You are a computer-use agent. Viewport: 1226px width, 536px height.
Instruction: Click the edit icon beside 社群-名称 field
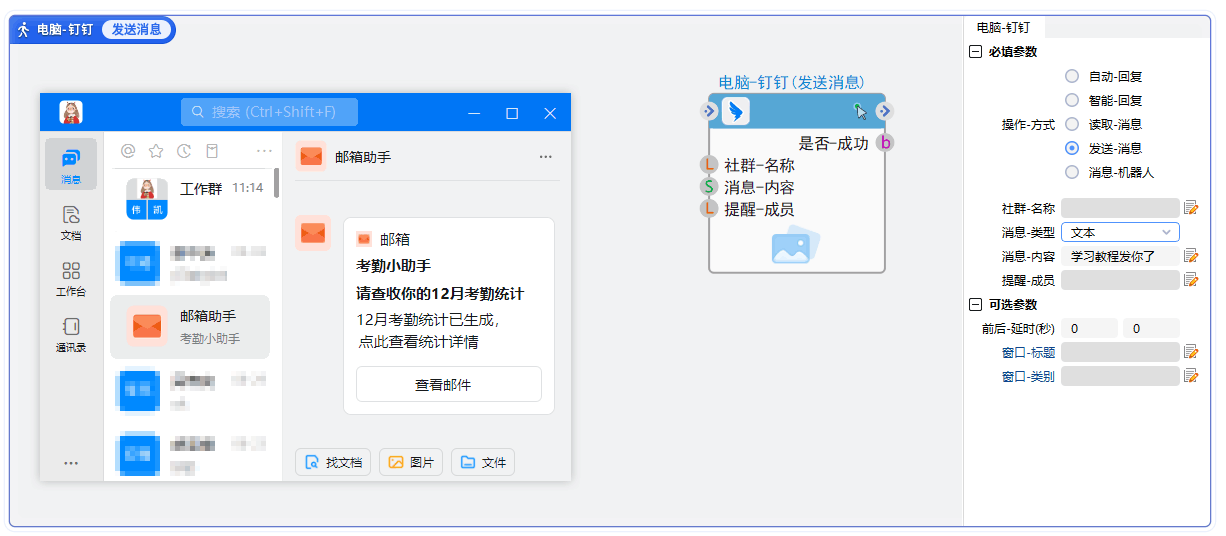point(1190,208)
